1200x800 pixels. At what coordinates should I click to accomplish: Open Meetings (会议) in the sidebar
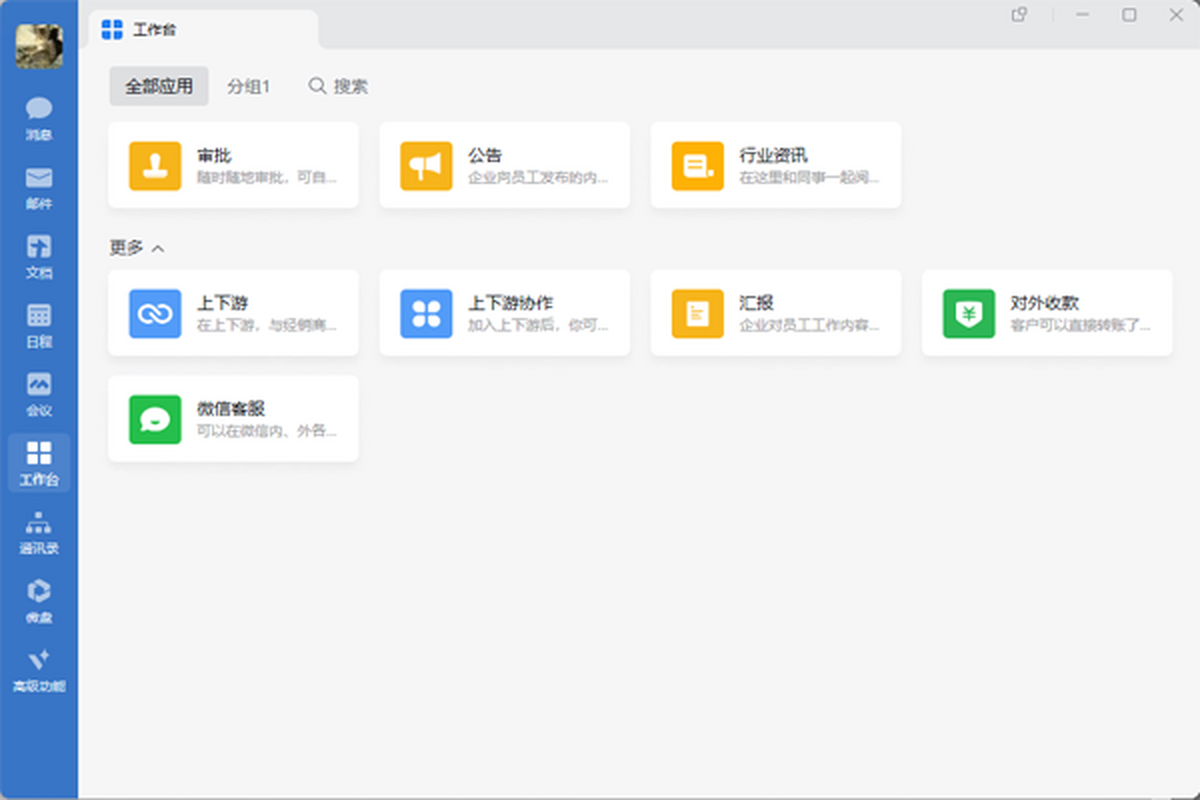[x=39, y=395]
